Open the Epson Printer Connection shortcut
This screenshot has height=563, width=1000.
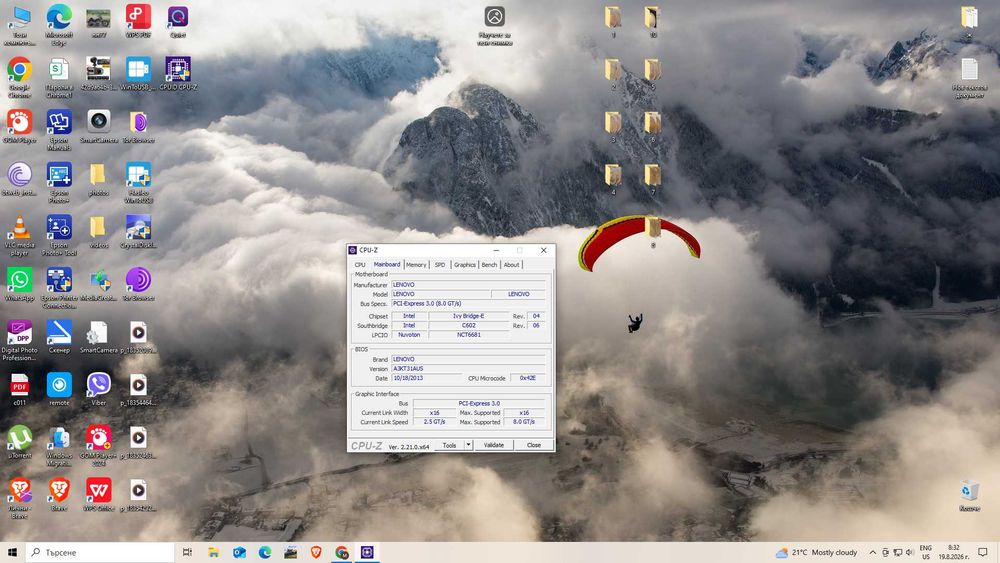pyautogui.click(x=59, y=288)
